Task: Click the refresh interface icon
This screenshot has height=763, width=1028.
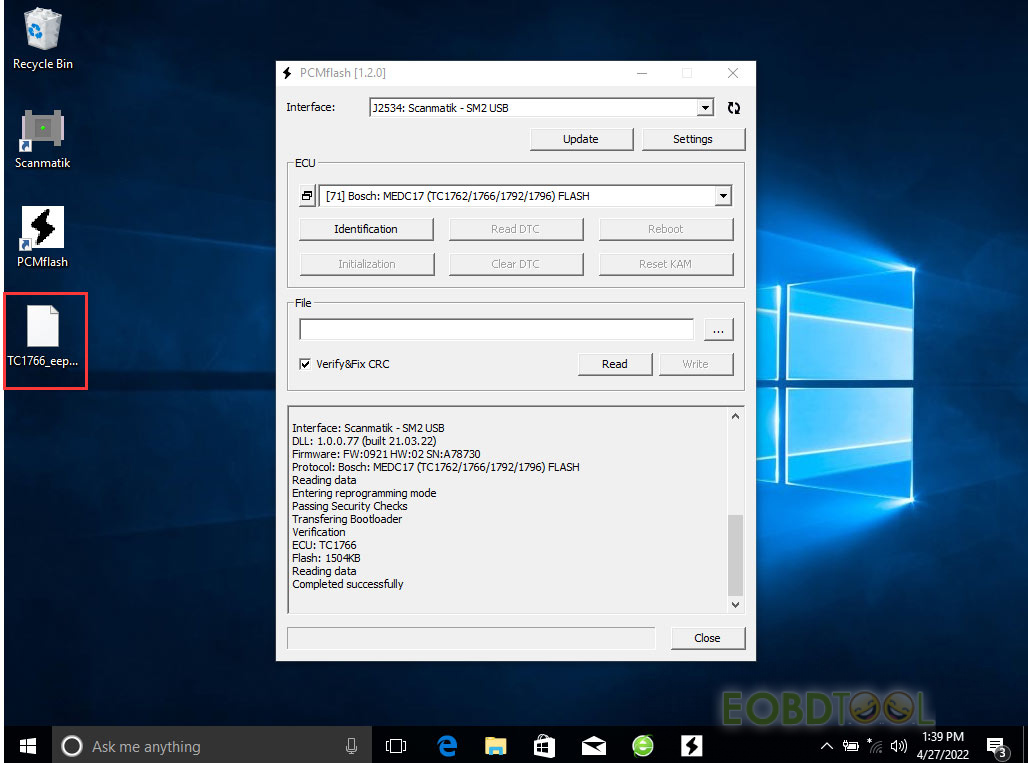Action: click(x=734, y=108)
